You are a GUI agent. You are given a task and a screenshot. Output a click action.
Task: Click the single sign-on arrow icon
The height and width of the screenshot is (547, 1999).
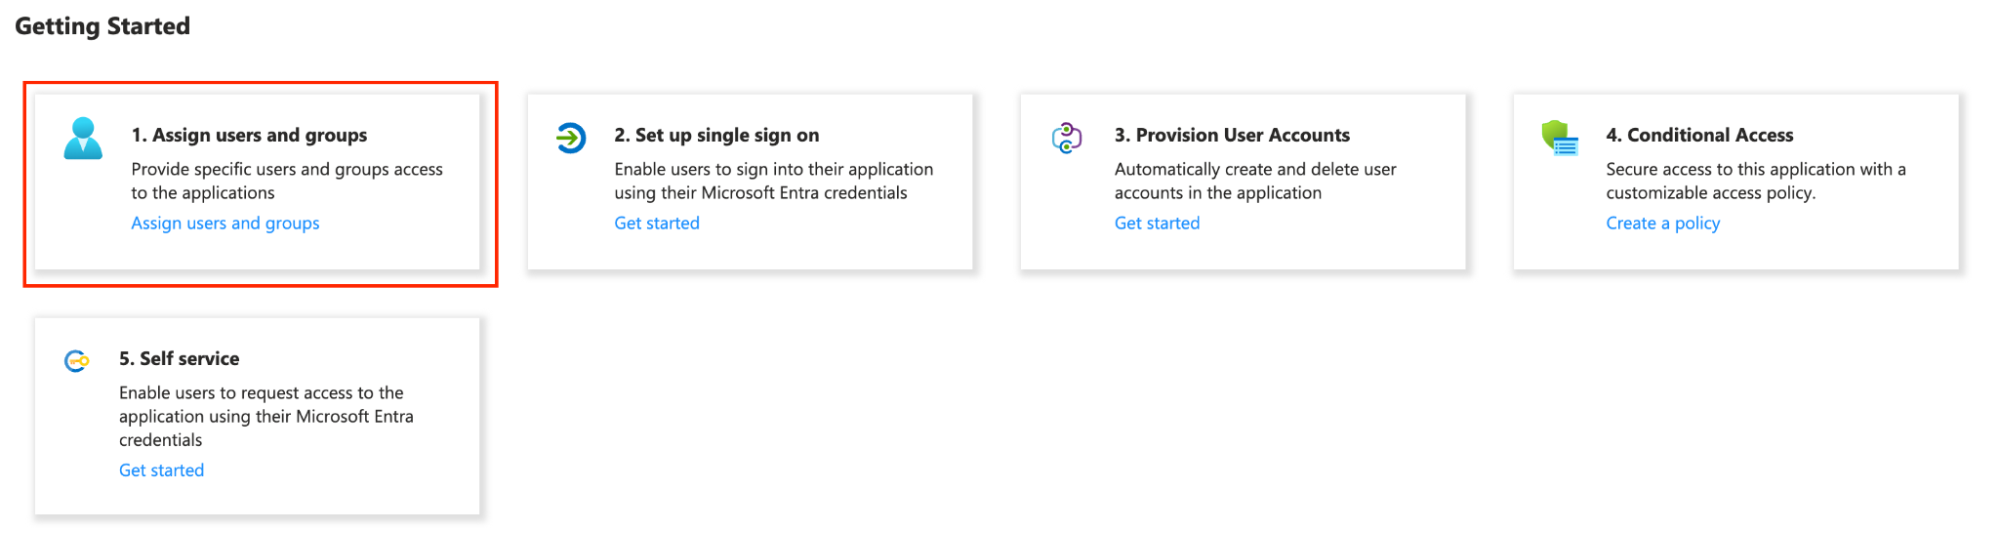(571, 138)
